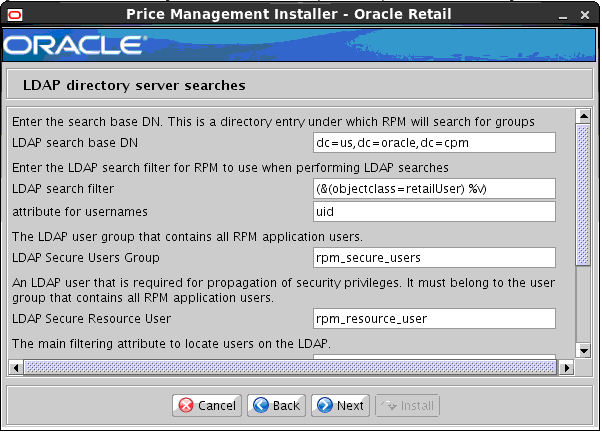
Task: Click the Cancel button
Action: pyautogui.click(x=207, y=405)
